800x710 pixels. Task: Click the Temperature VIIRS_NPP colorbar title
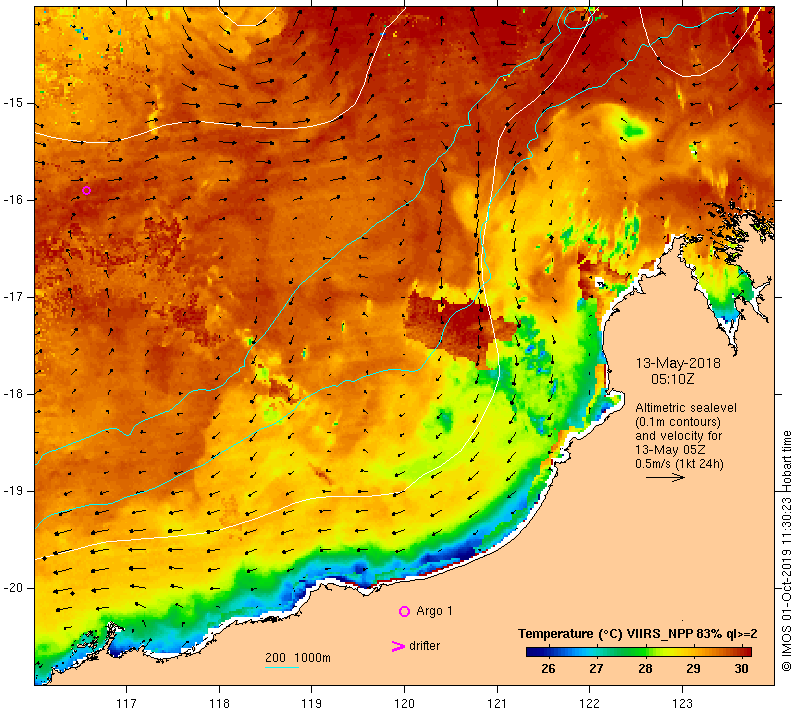(638, 634)
